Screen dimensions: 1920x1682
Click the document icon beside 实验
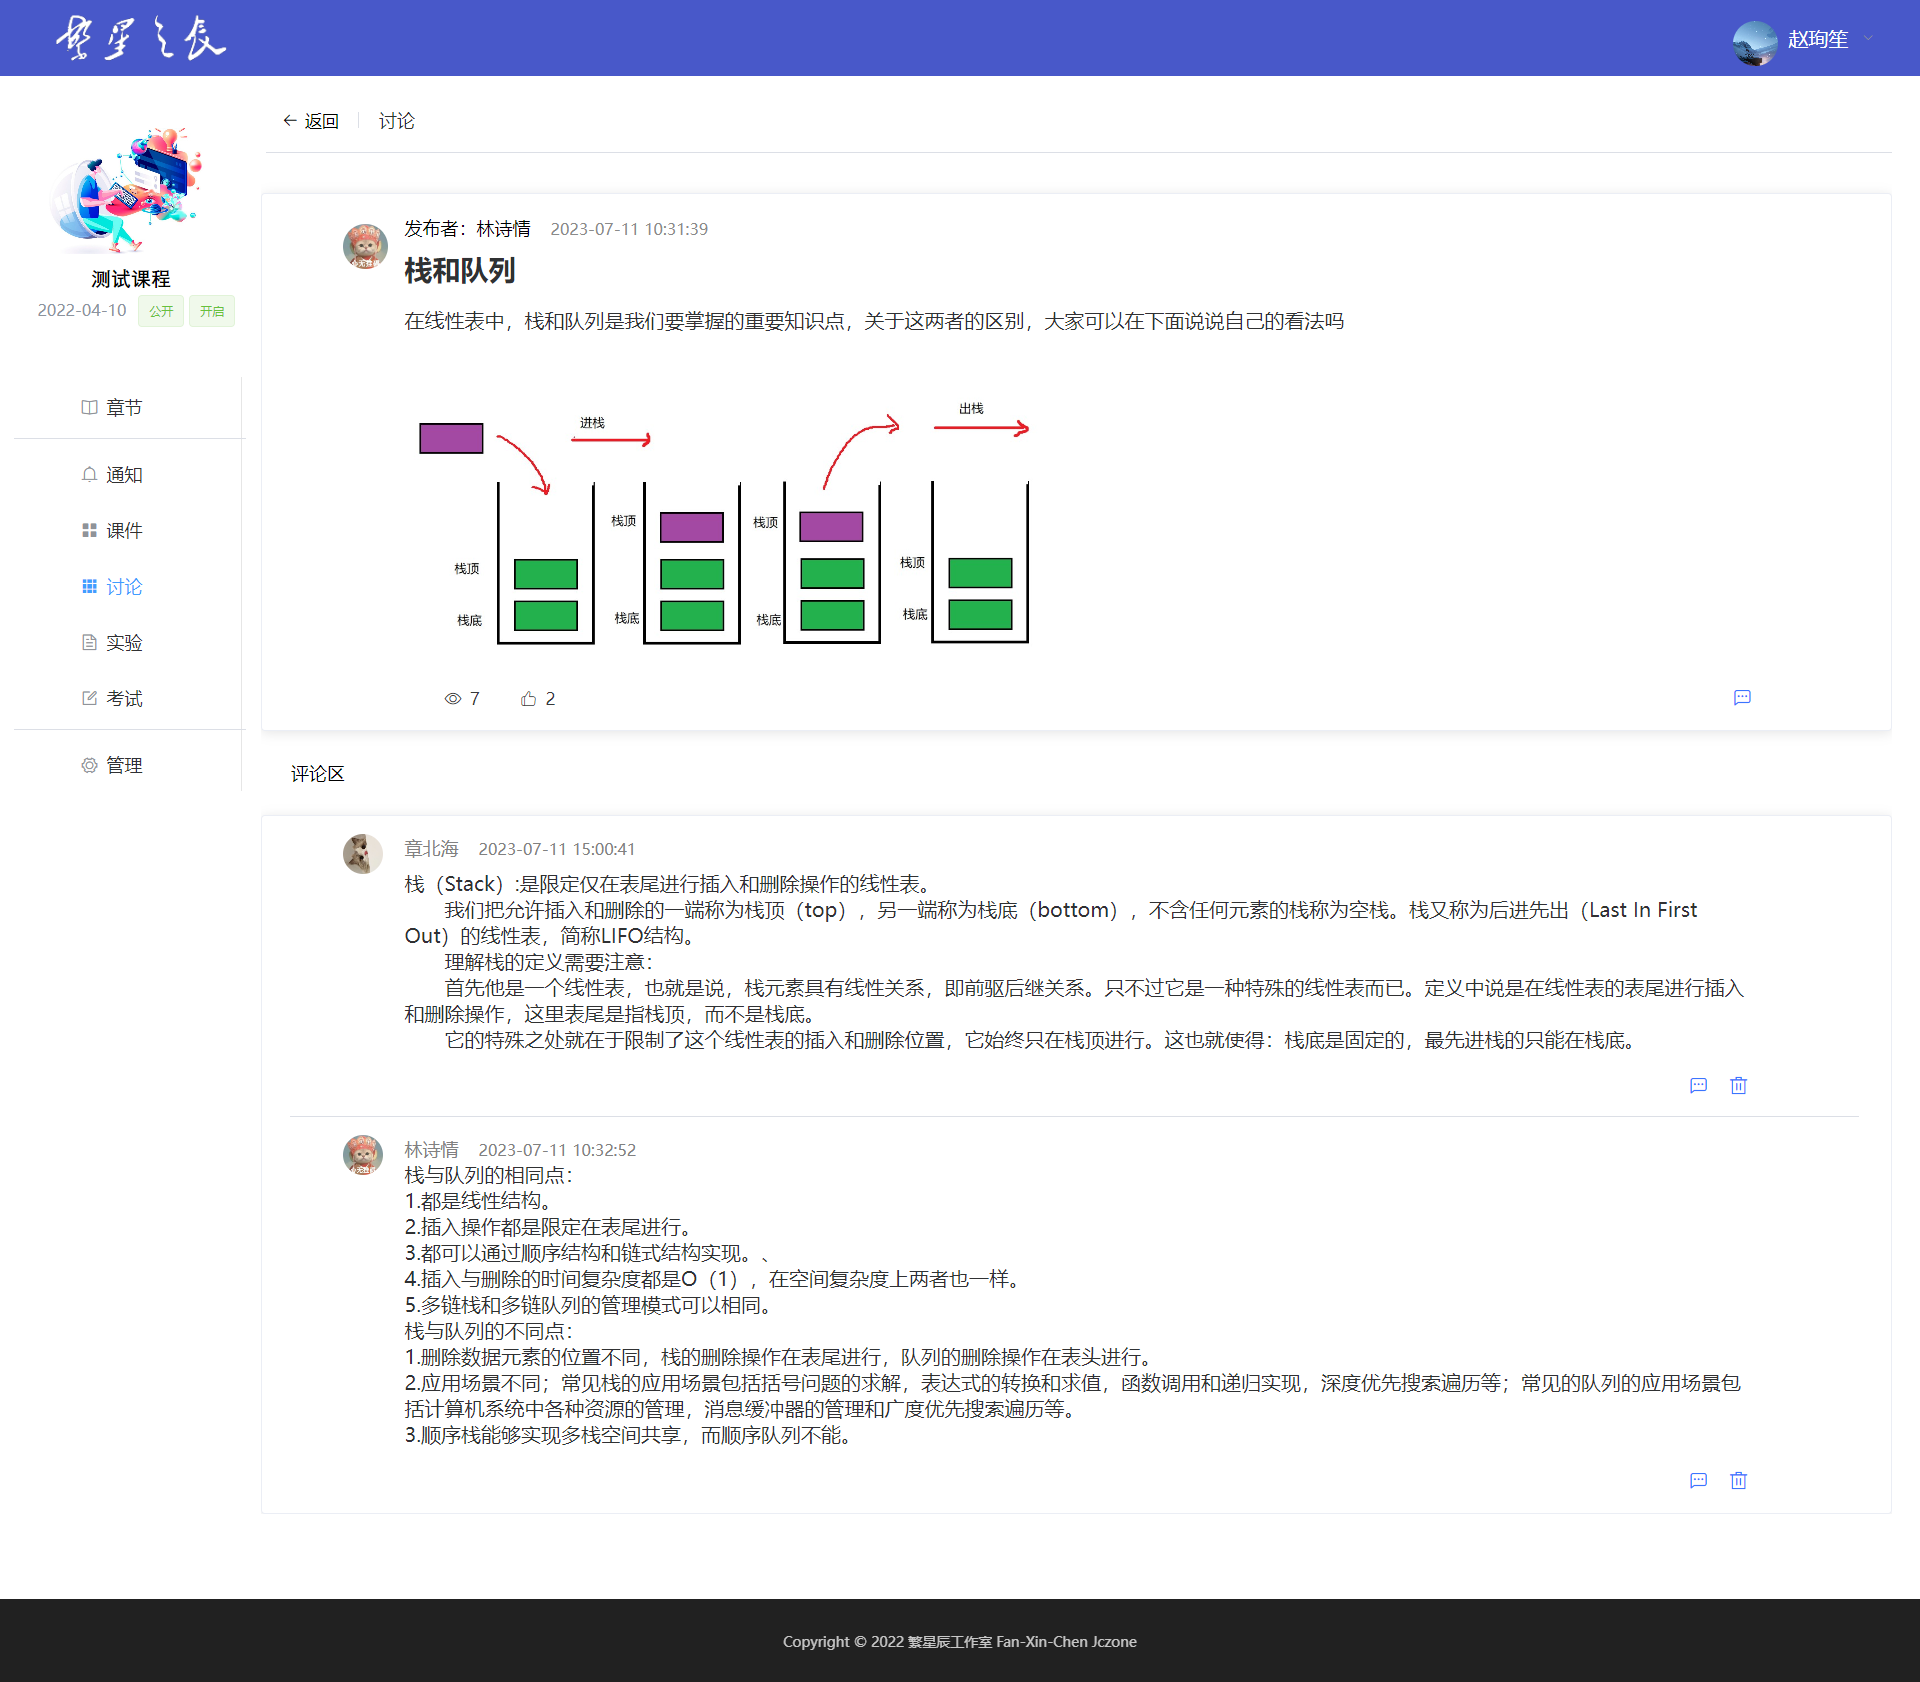[x=89, y=642]
